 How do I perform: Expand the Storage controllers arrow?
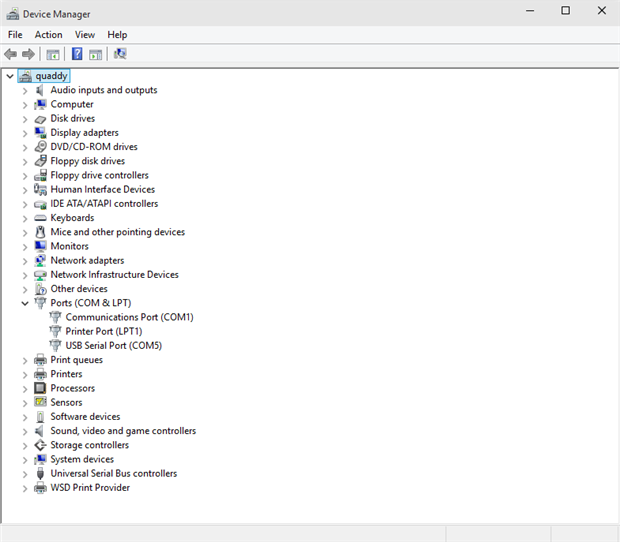tap(25, 446)
